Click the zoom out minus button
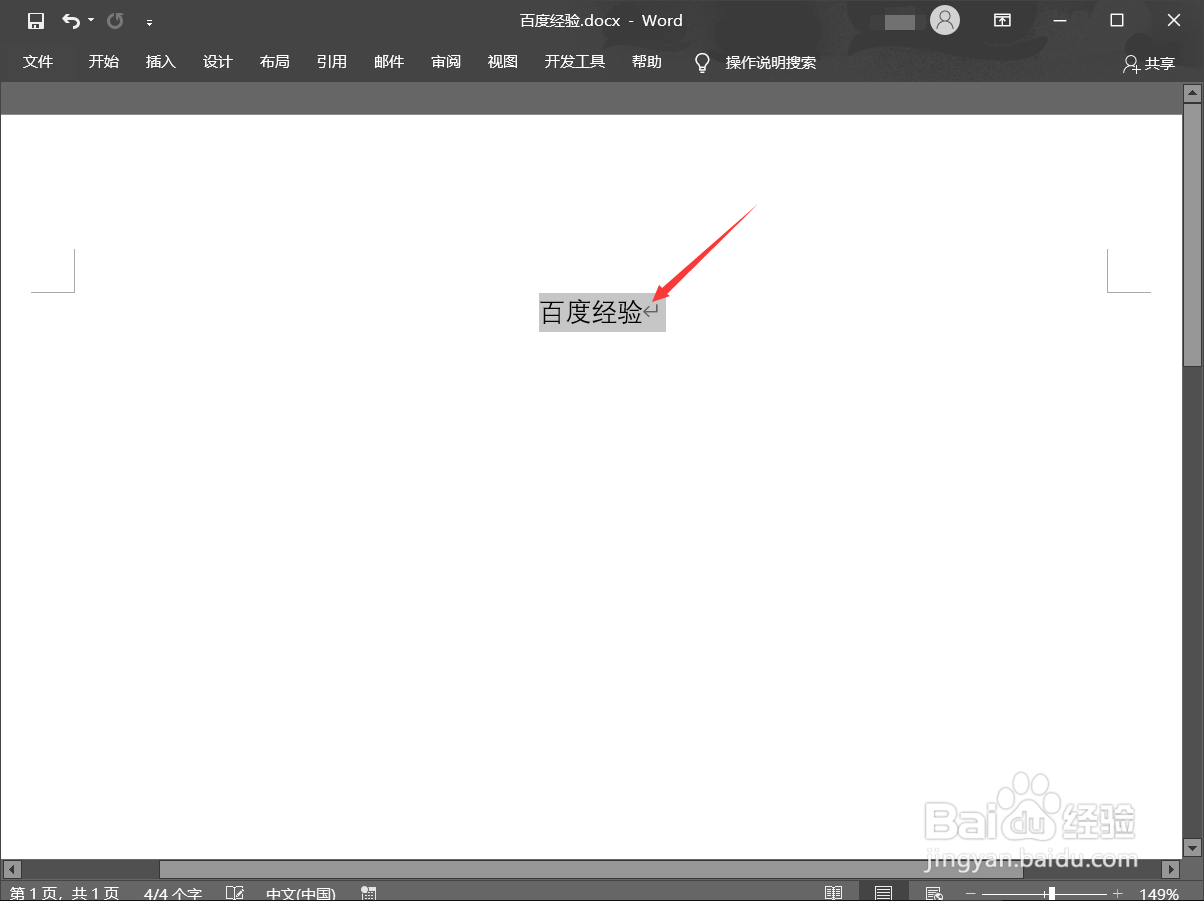The height and width of the screenshot is (901, 1204). click(x=970, y=893)
